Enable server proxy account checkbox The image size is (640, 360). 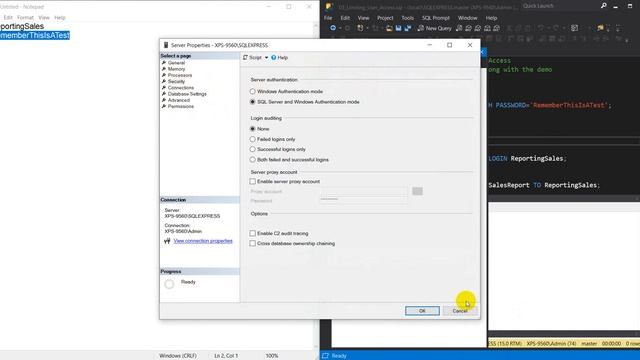pos(253,181)
